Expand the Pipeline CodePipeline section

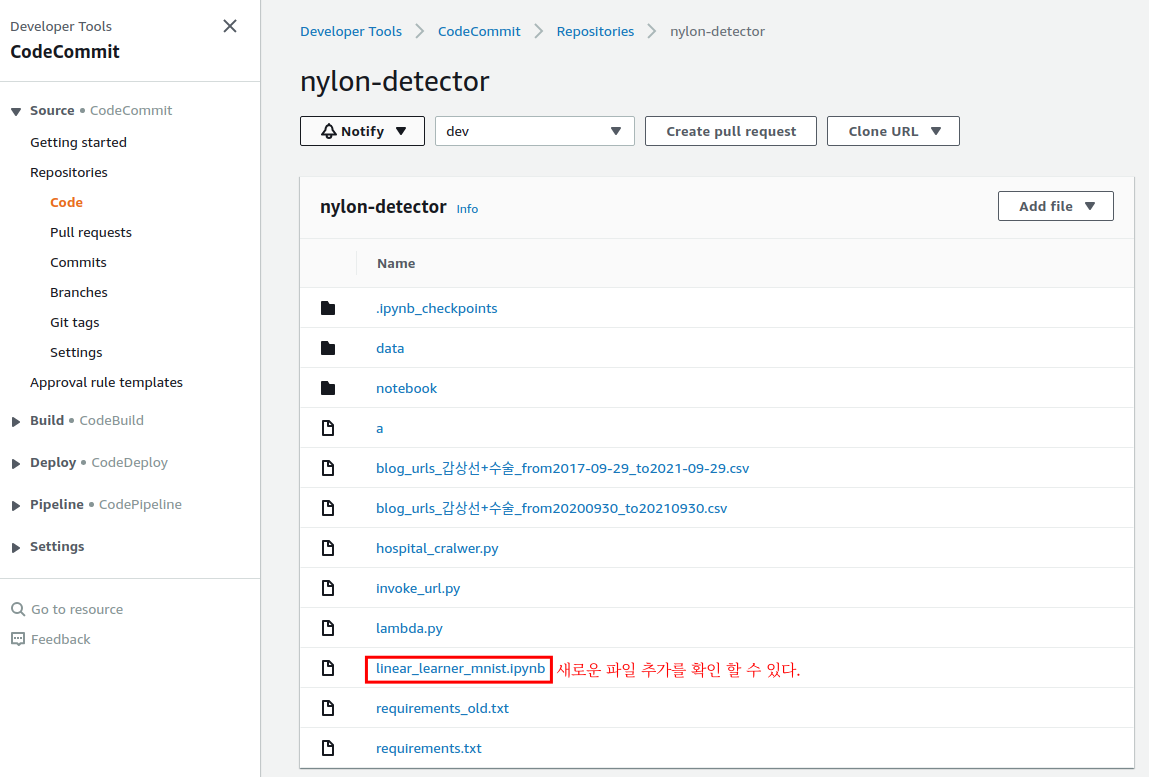pyautogui.click(x=16, y=505)
